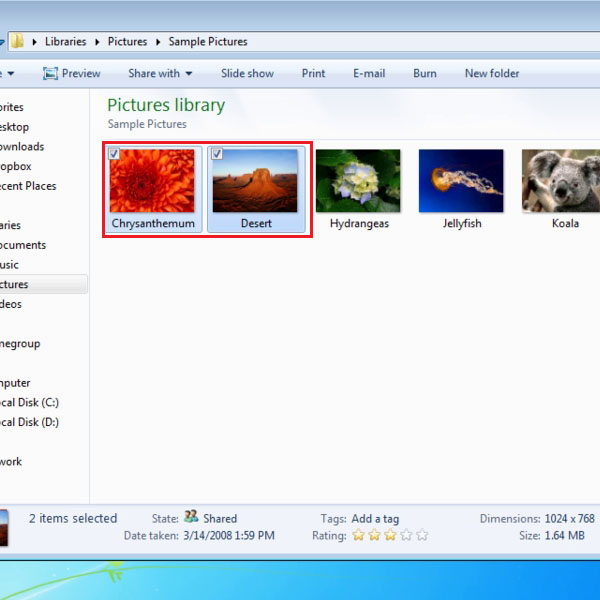Select the Koala thumbnail
This screenshot has height=600, width=600.
561,181
